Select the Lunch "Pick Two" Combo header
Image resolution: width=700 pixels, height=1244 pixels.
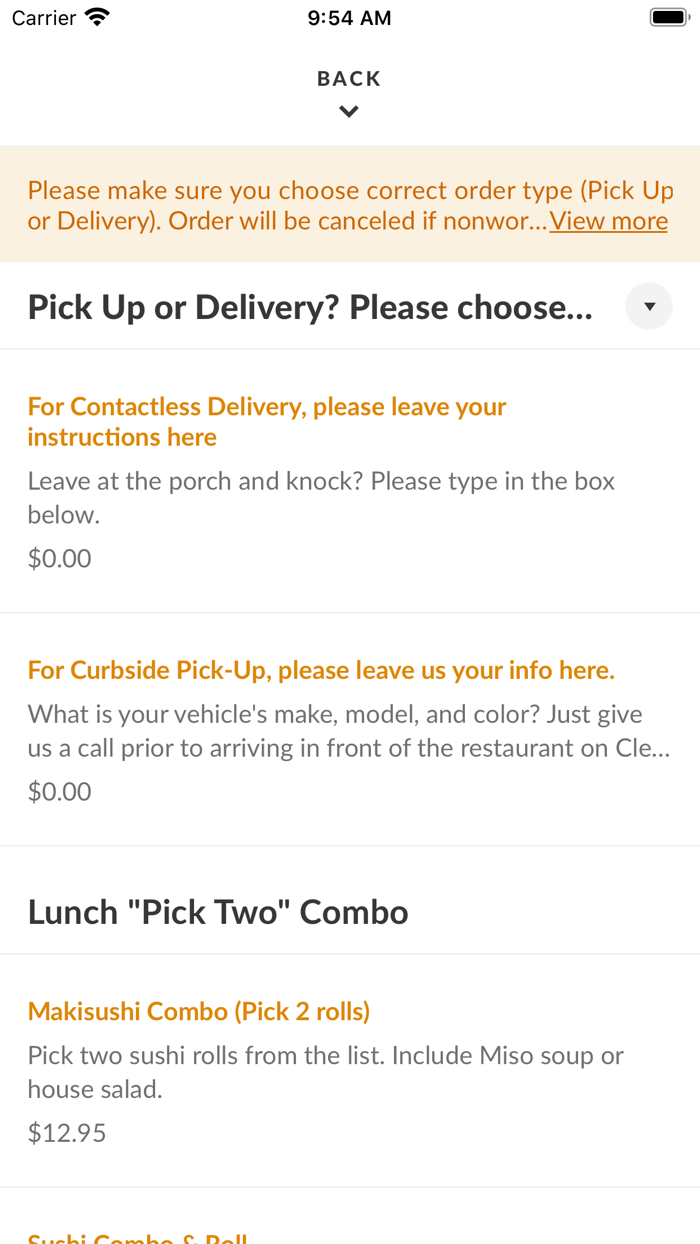pos(218,912)
